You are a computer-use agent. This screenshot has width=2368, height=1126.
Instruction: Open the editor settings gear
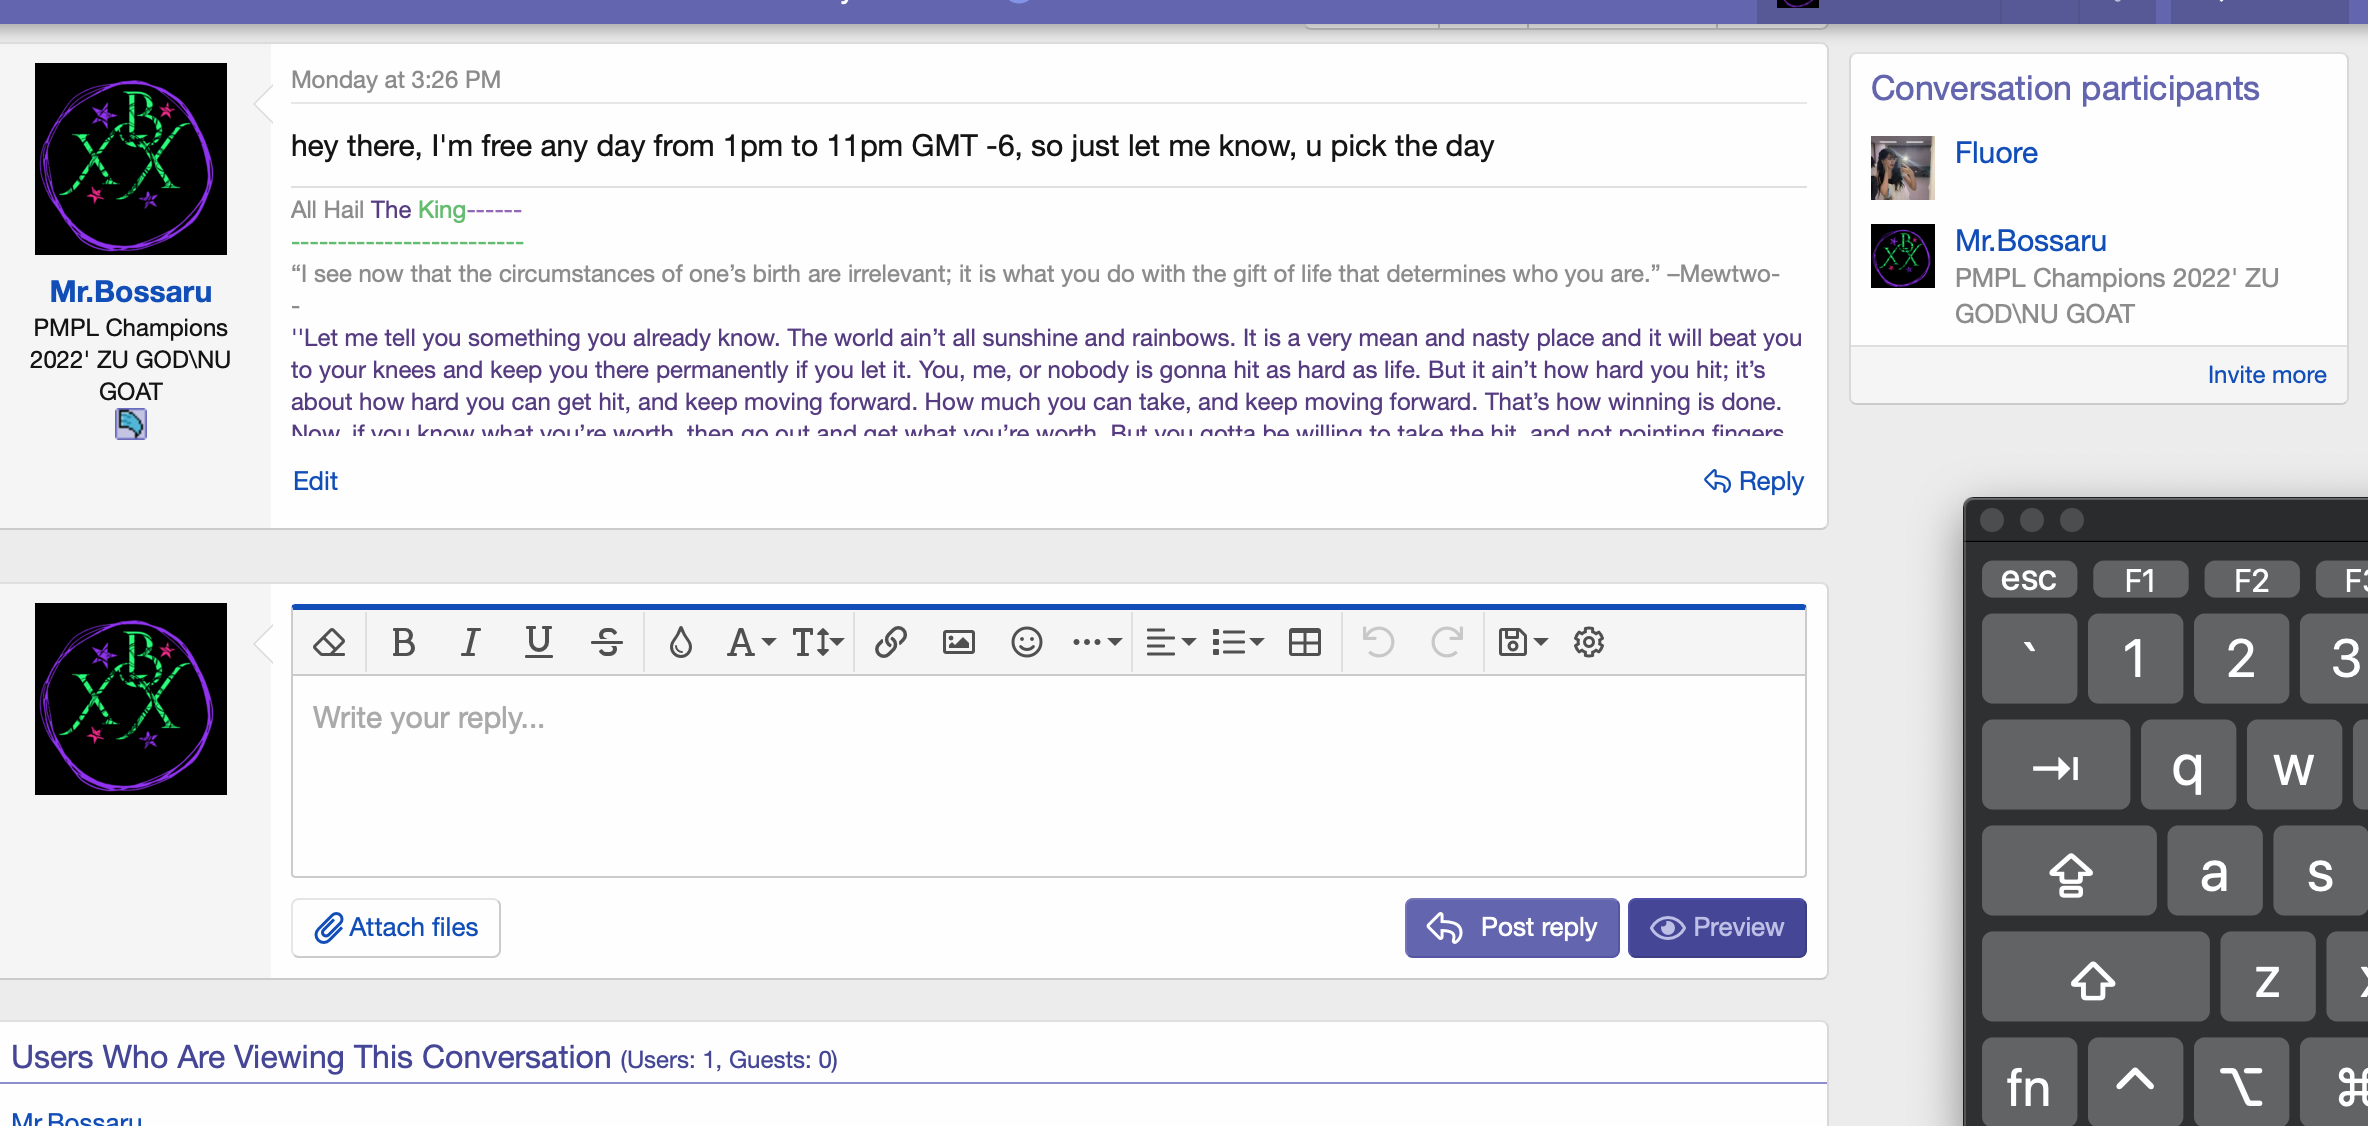tap(1588, 642)
